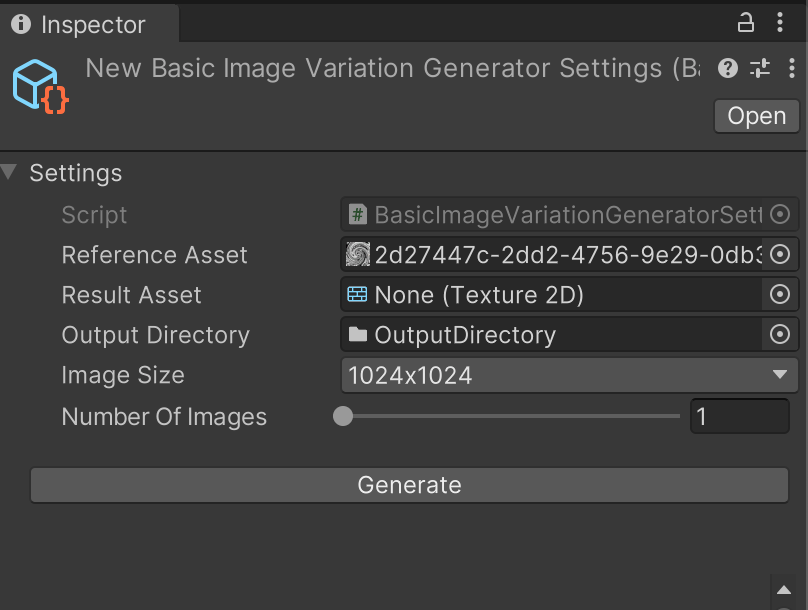Open object picker for Result Asset

[781, 295]
